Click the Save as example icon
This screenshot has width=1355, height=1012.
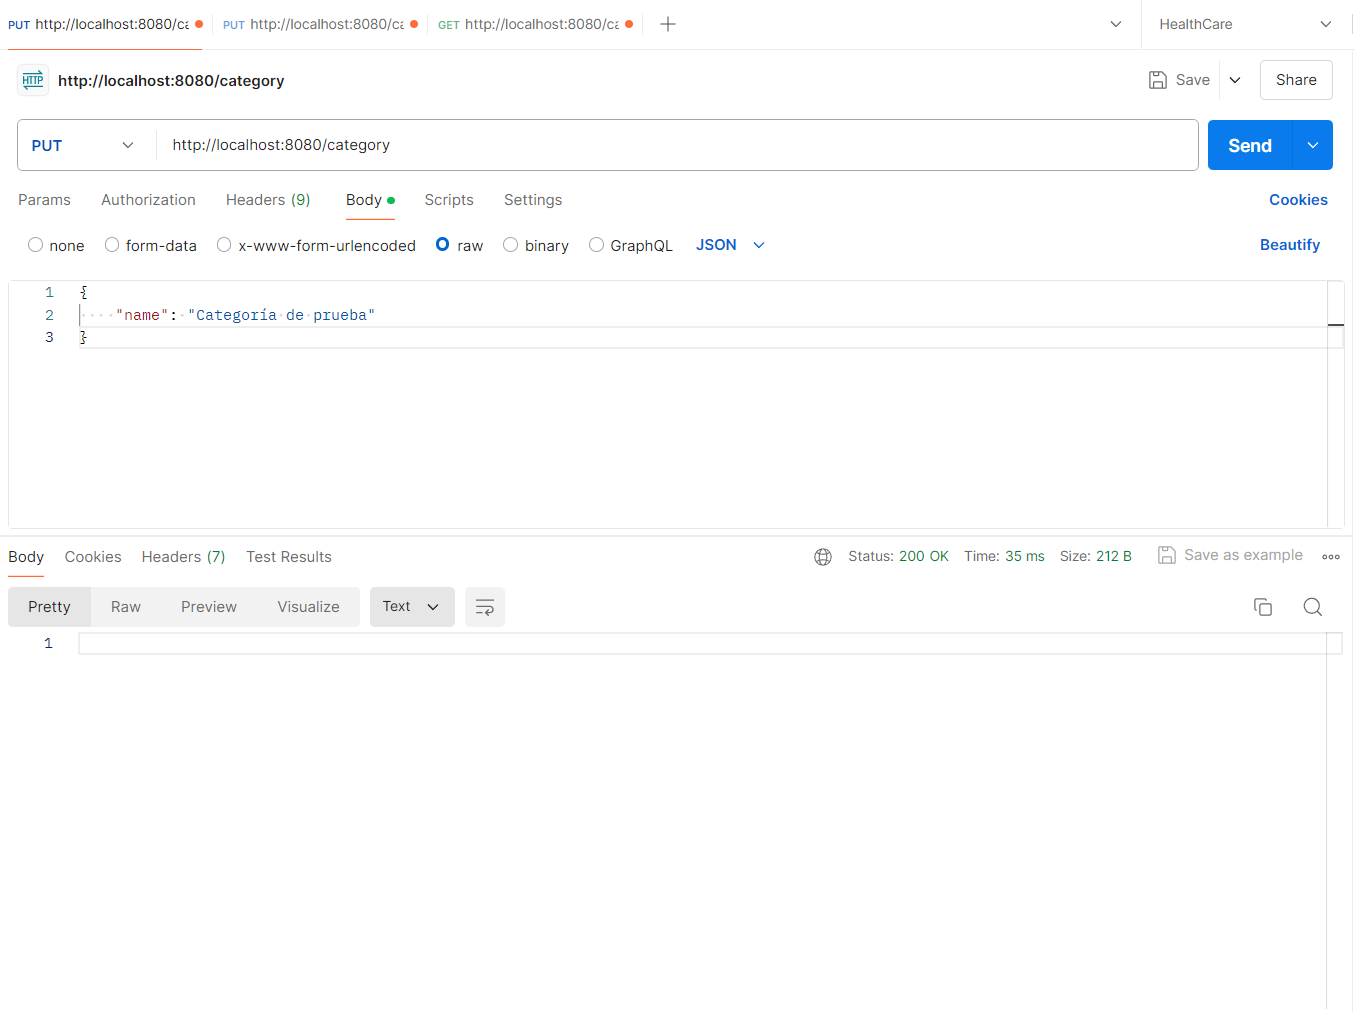pyautogui.click(x=1167, y=555)
